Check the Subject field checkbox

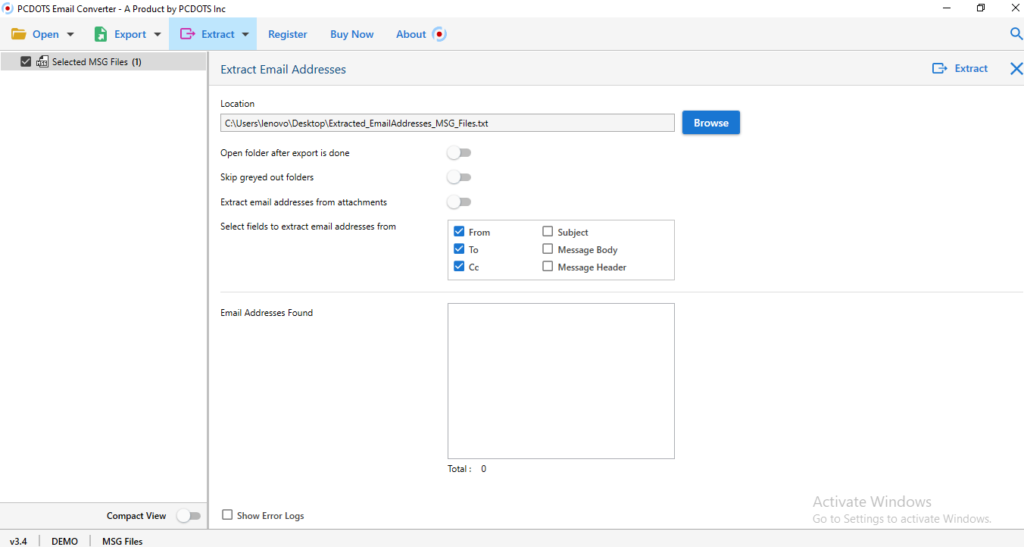click(x=547, y=232)
